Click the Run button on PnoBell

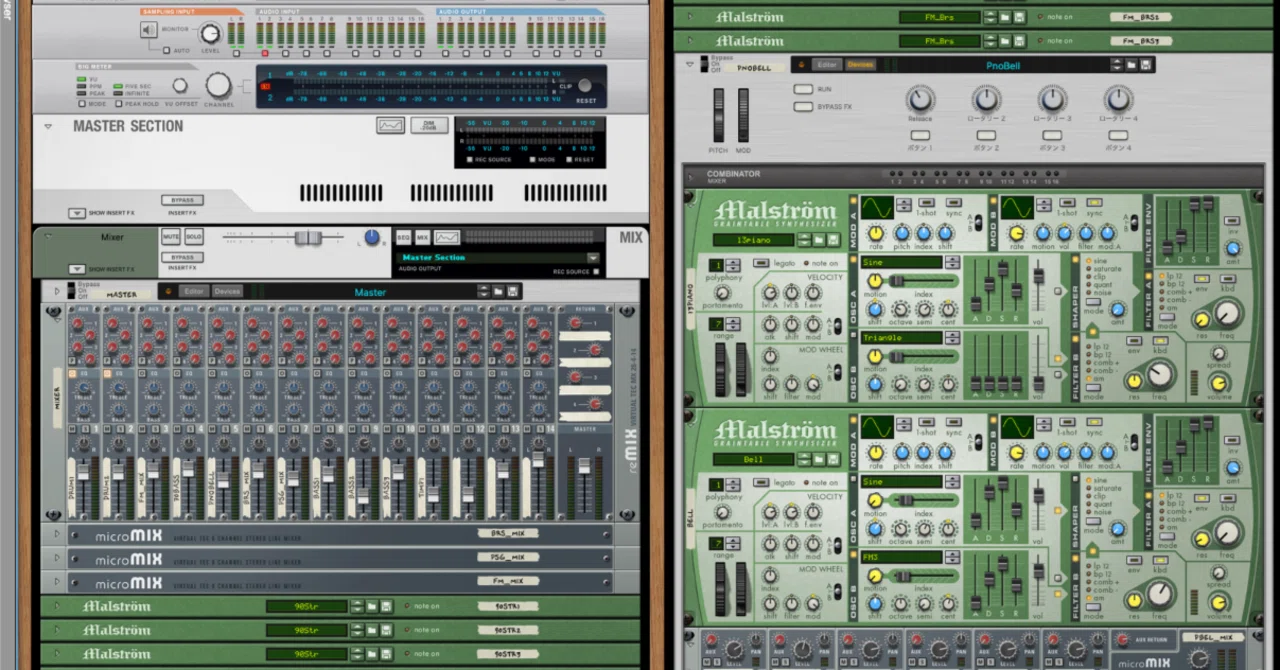(803, 89)
